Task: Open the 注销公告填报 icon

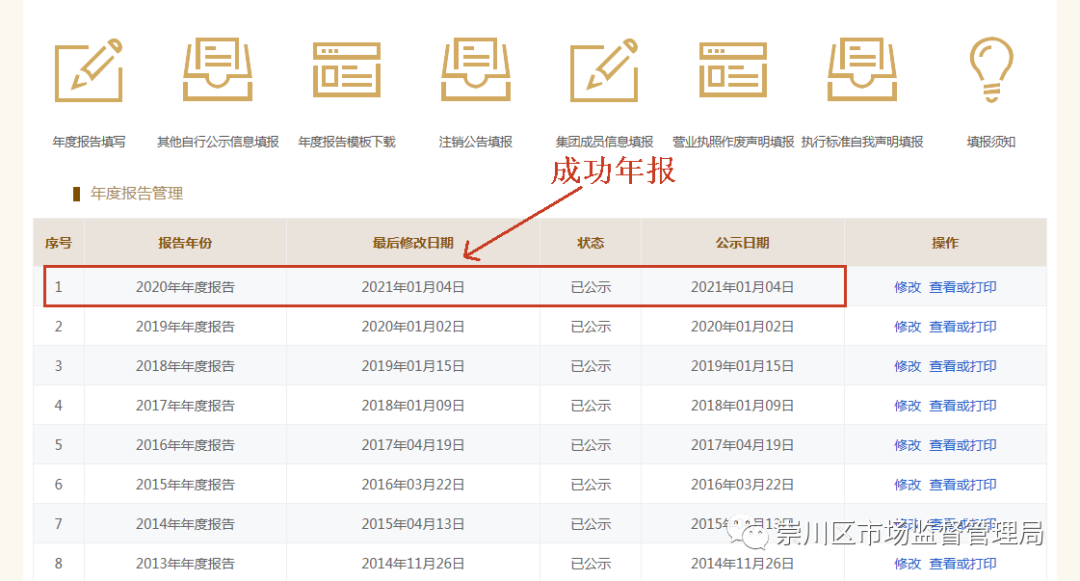Action: coord(476,70)
